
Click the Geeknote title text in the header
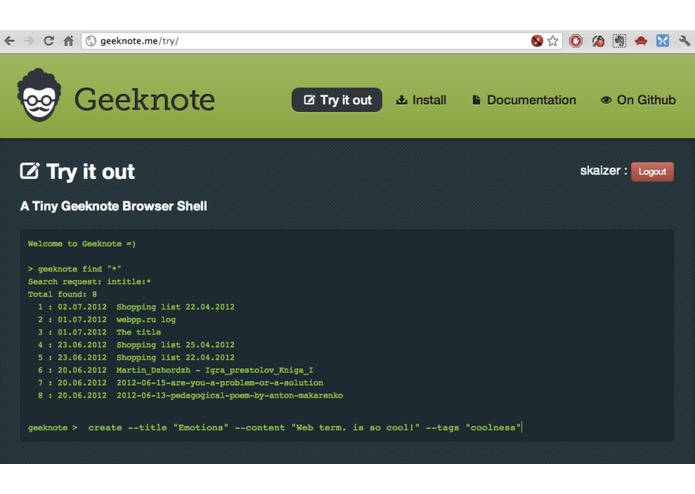(x=144, y=99)
